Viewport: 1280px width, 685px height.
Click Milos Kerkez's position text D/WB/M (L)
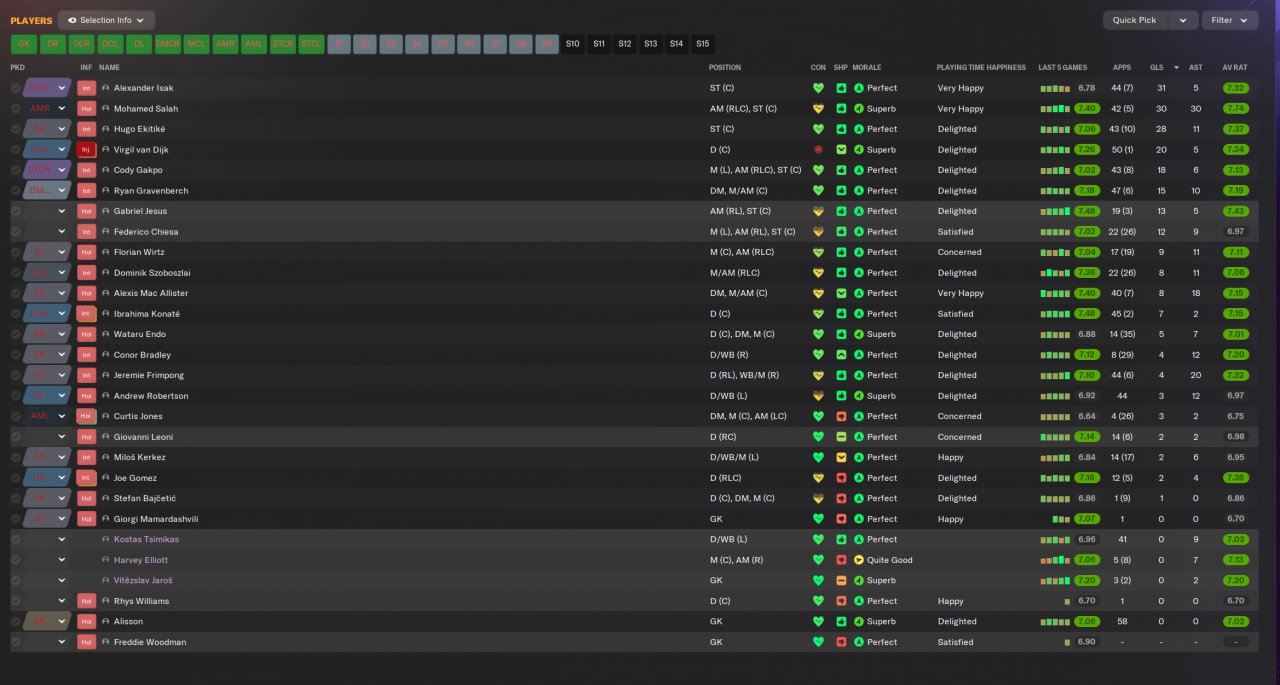tap(733, 457)
